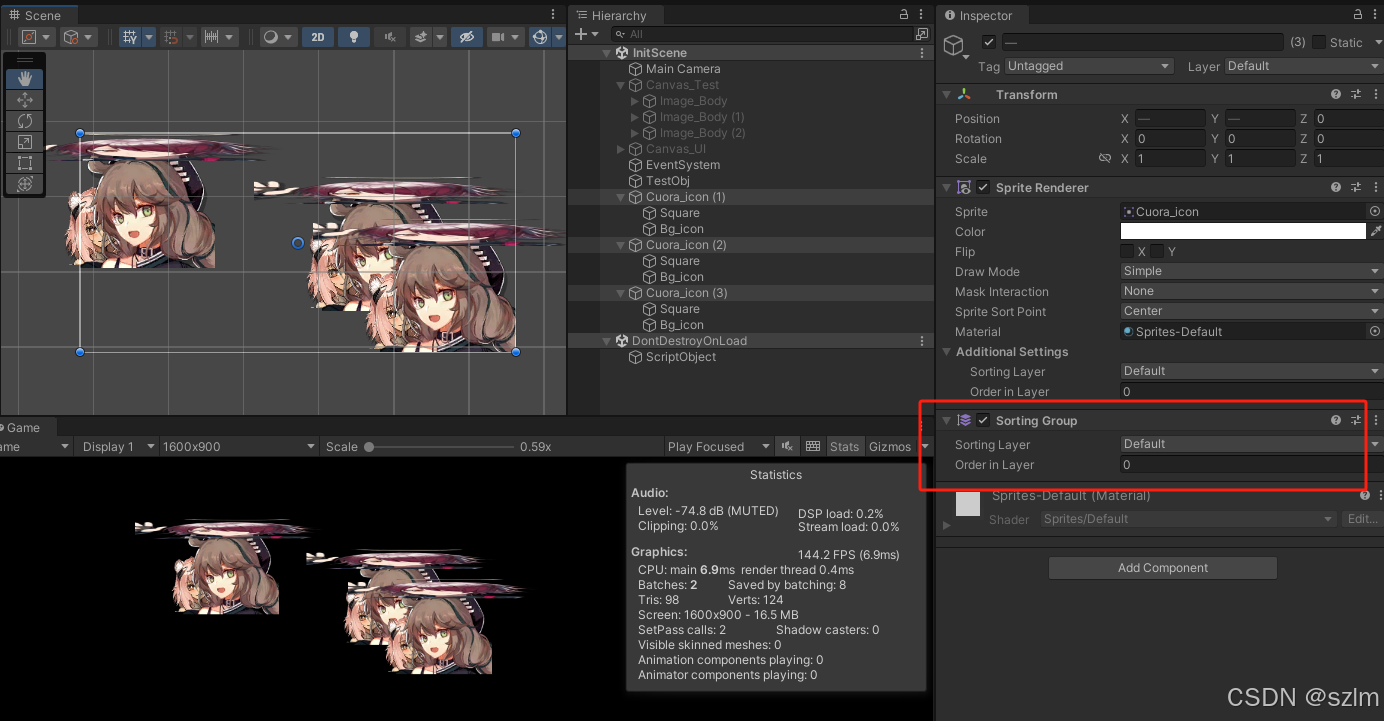Expand Image_Body (1) in Hierarchy

point(635,117)
